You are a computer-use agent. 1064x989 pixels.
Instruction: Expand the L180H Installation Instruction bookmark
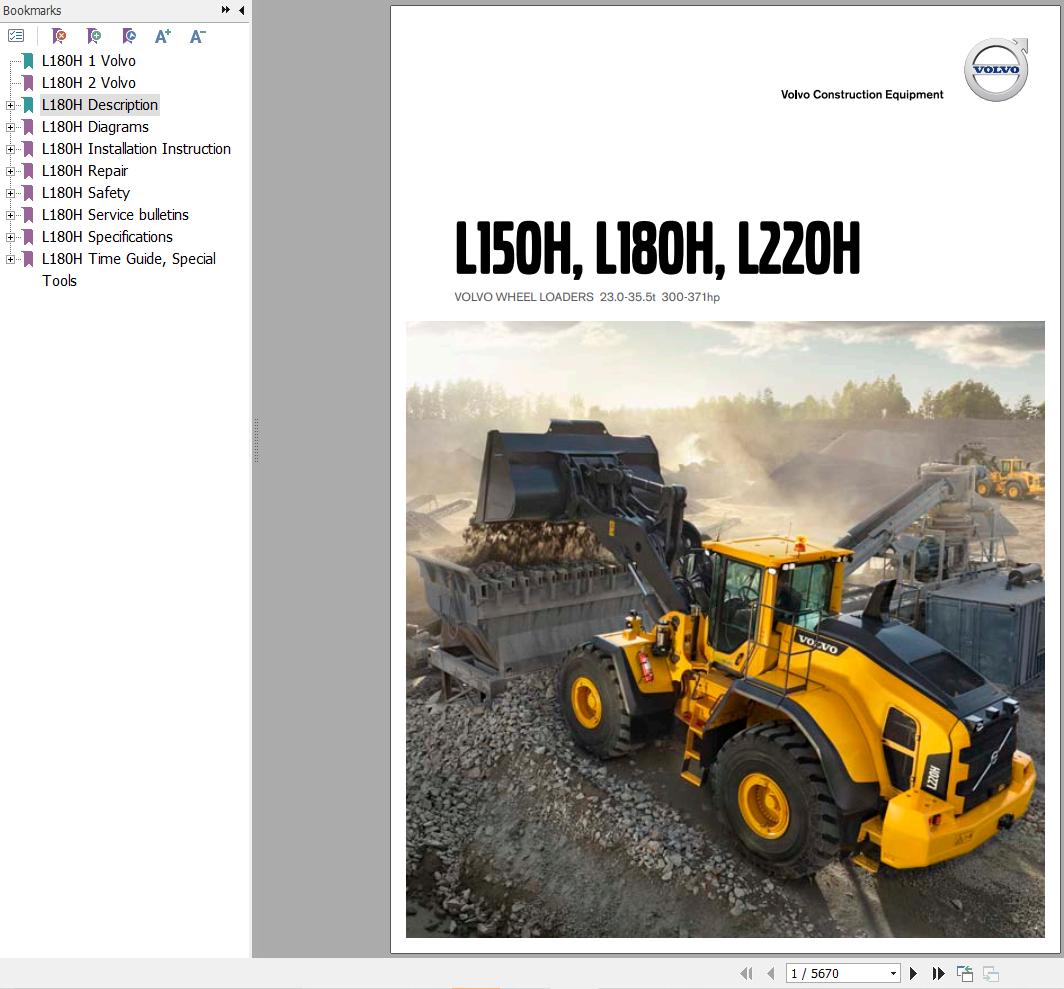tap(10, 149)
